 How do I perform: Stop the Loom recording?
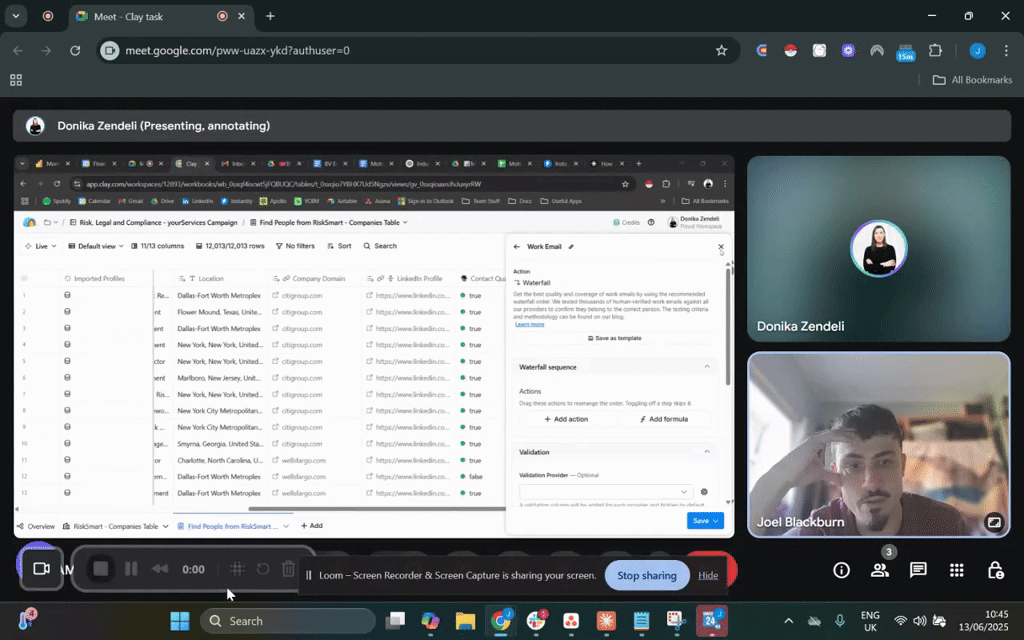[100, 569]
